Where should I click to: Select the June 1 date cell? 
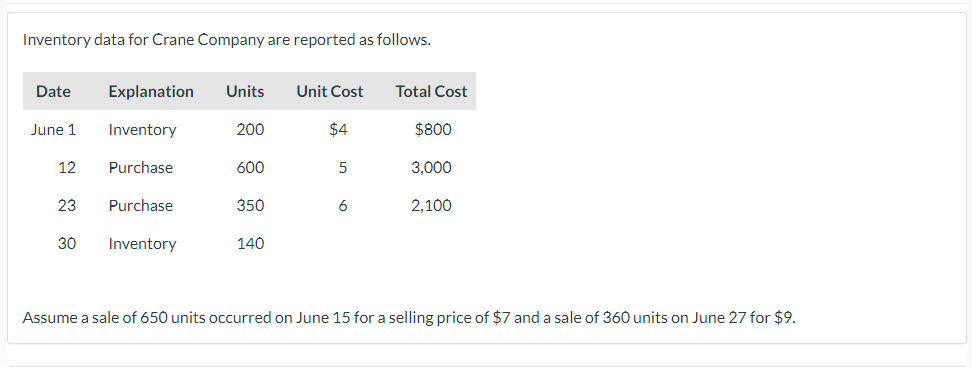(53, 130)
